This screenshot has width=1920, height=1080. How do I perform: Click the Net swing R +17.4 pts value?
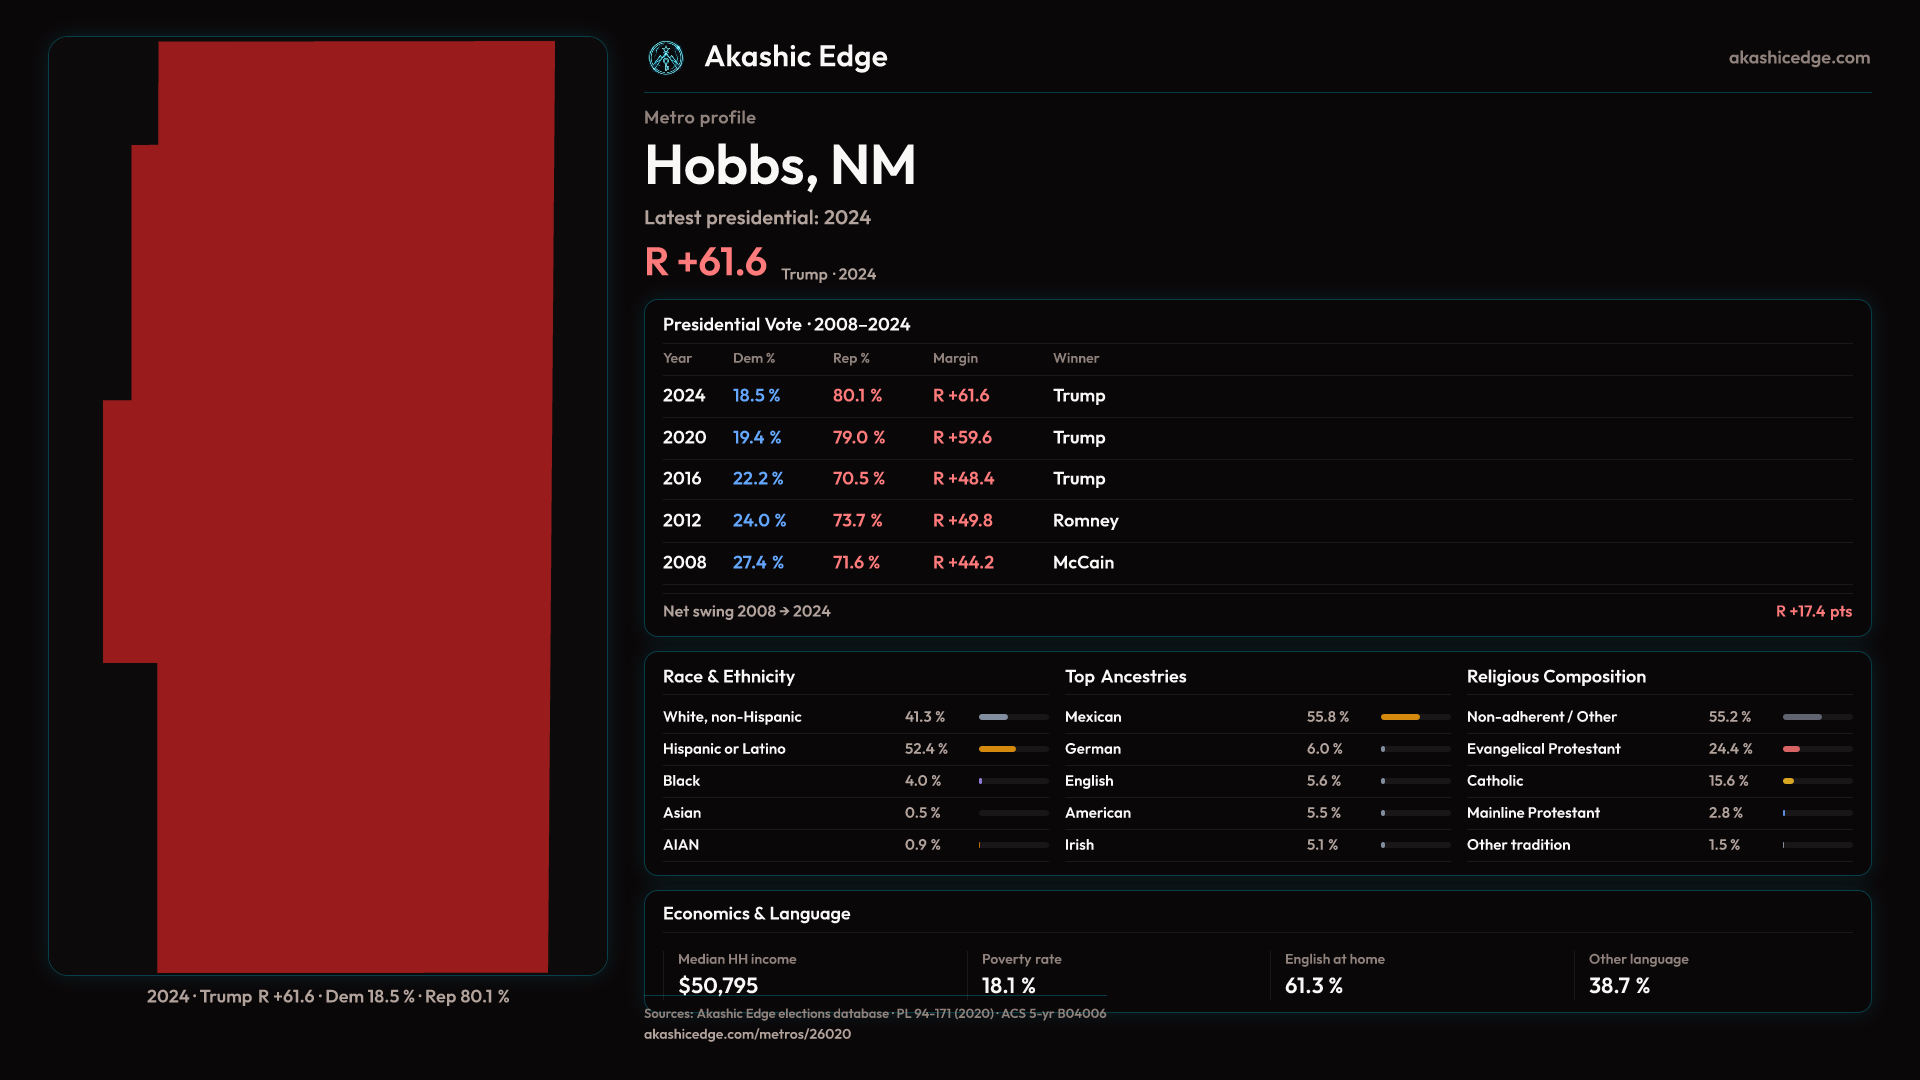(x=1813, y=611)
